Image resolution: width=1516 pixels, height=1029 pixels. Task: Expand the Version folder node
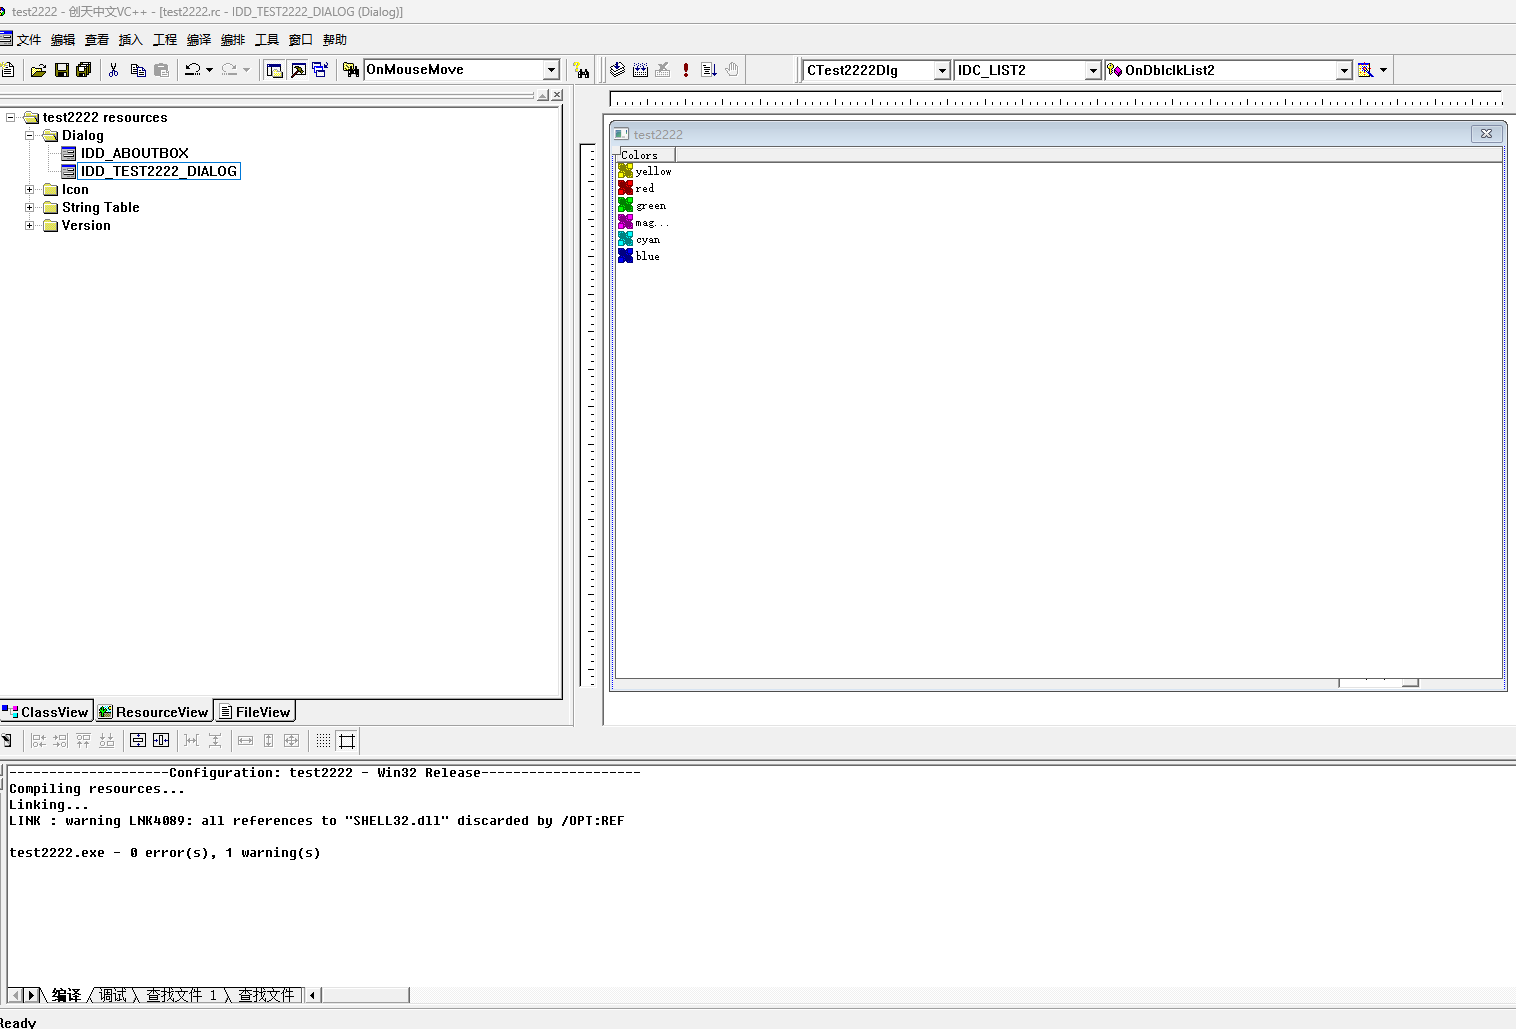30,226
